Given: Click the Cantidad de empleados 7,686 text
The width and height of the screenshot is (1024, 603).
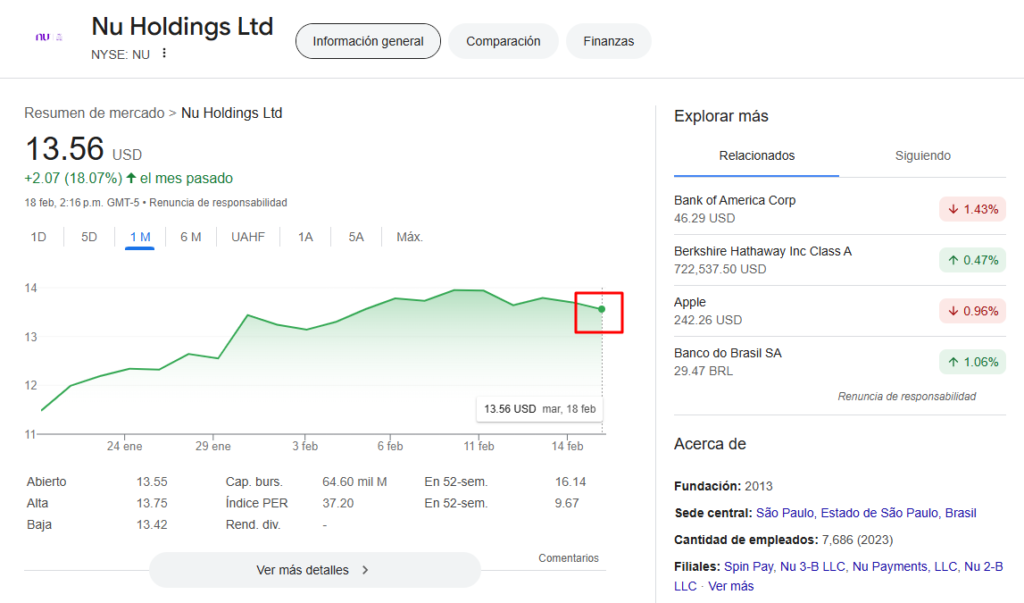Looking at the screenshot, I should point(784,540).
